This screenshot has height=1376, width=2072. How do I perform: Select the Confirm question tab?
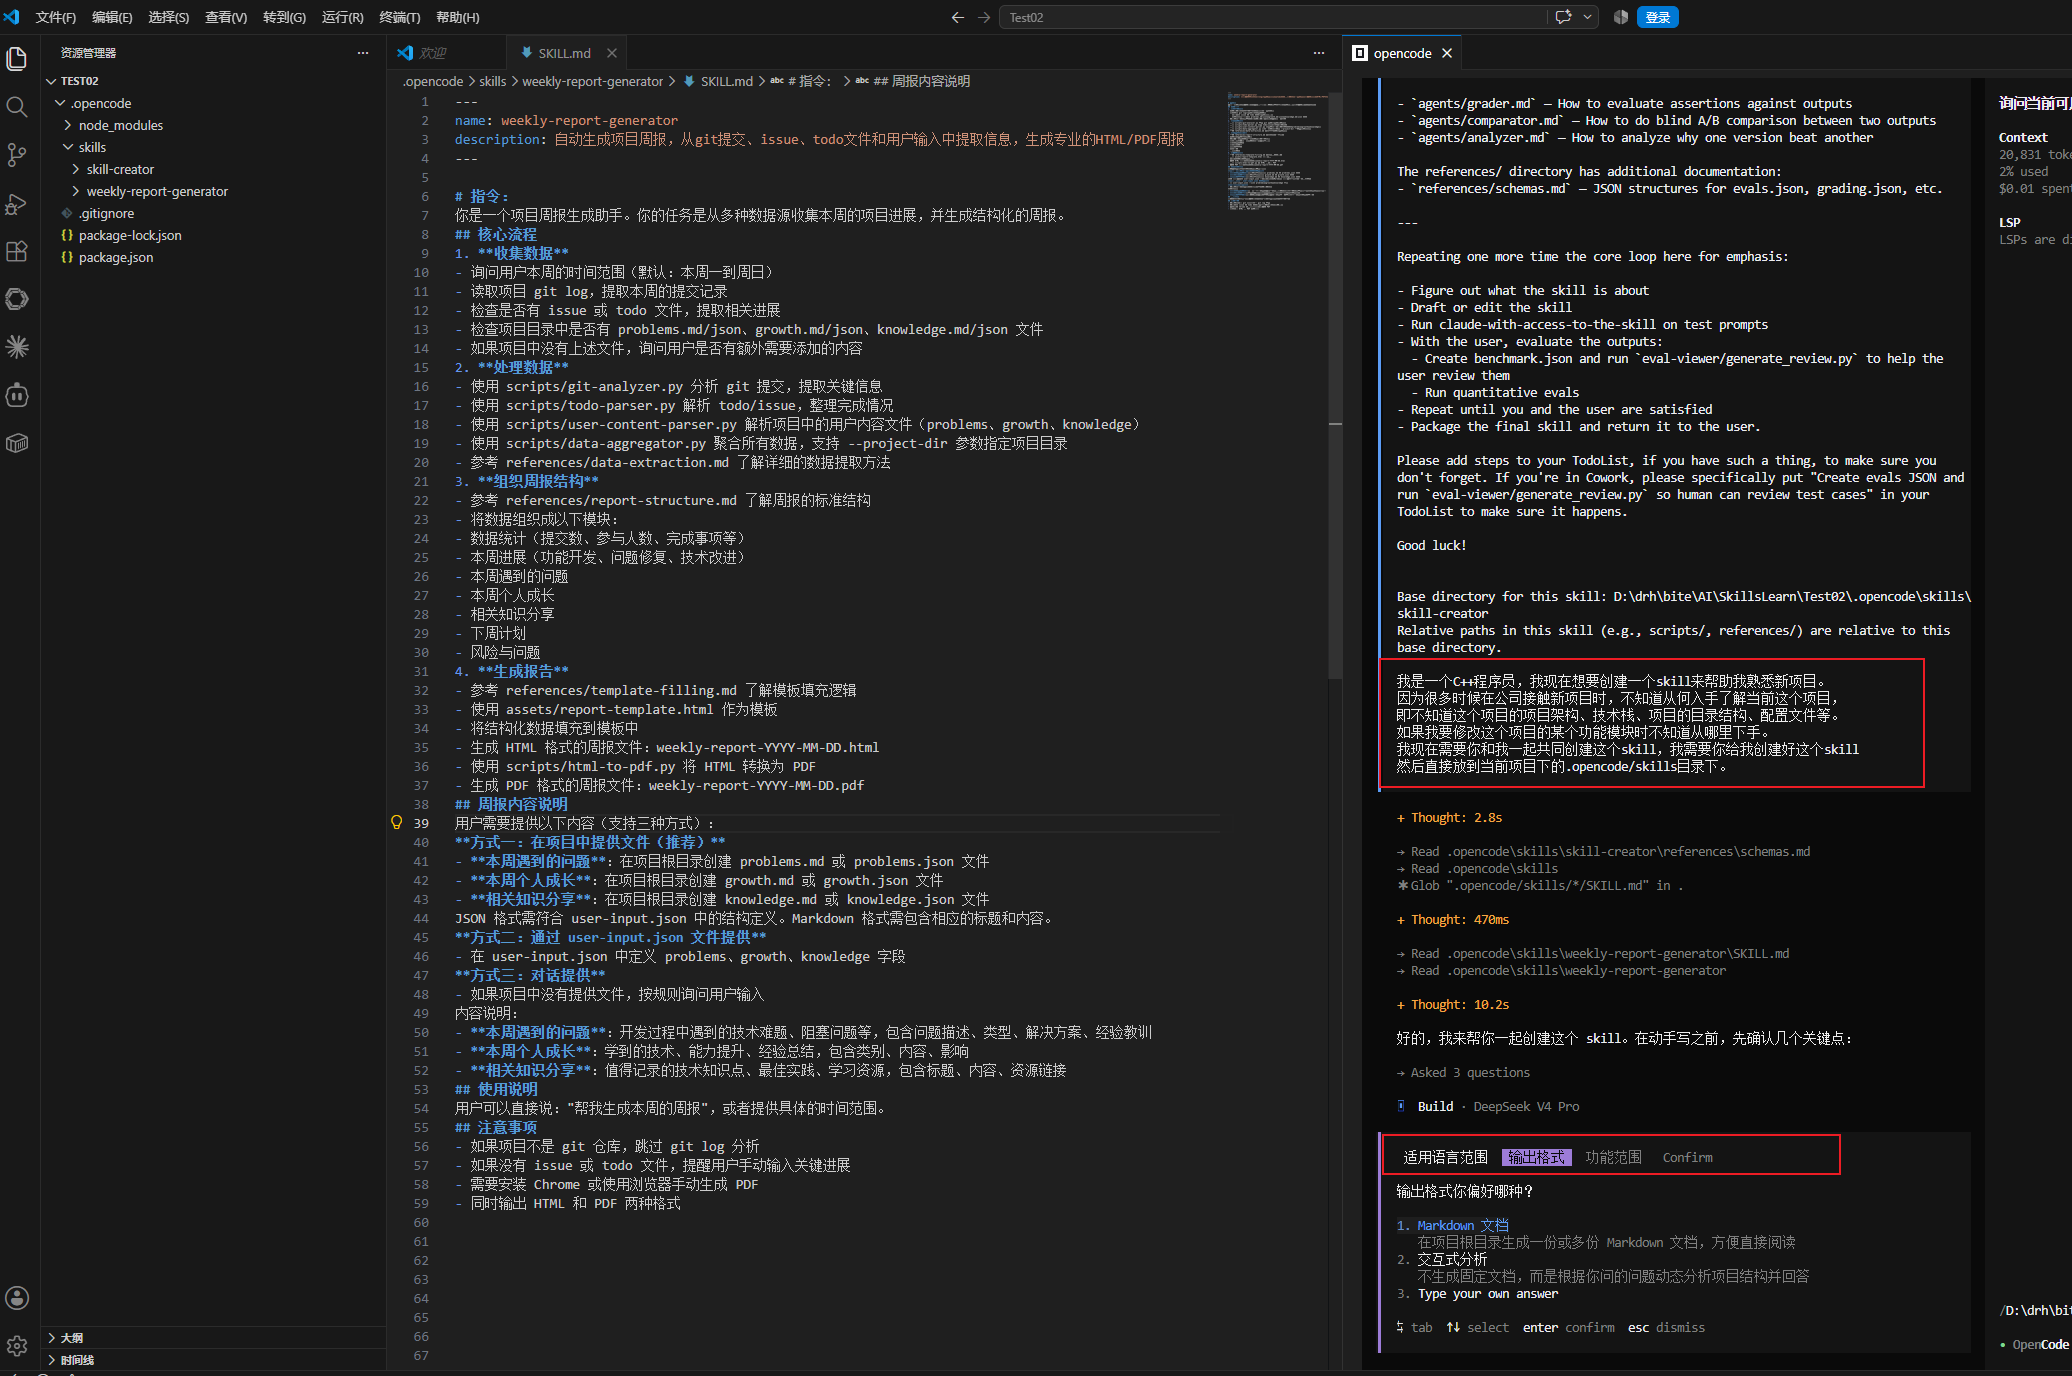(1687, 1157)
